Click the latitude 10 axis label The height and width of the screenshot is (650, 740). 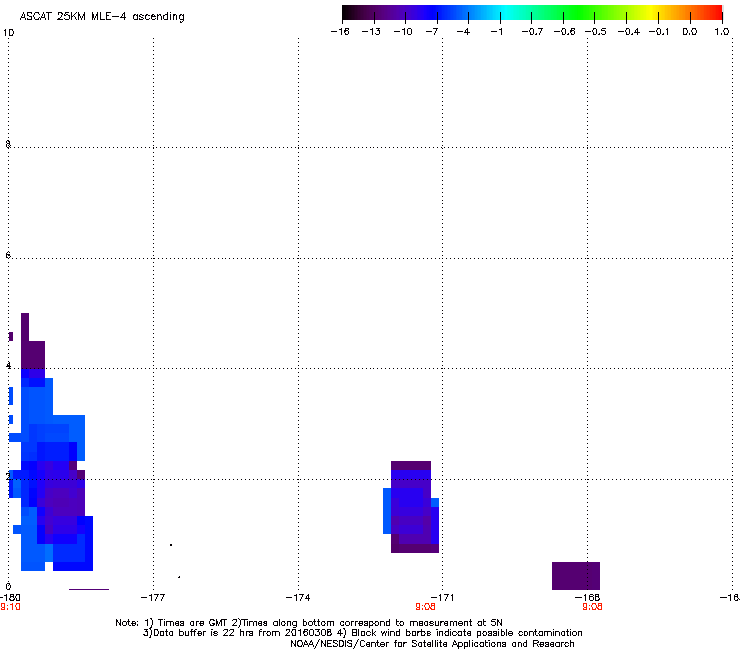[8, 33]
